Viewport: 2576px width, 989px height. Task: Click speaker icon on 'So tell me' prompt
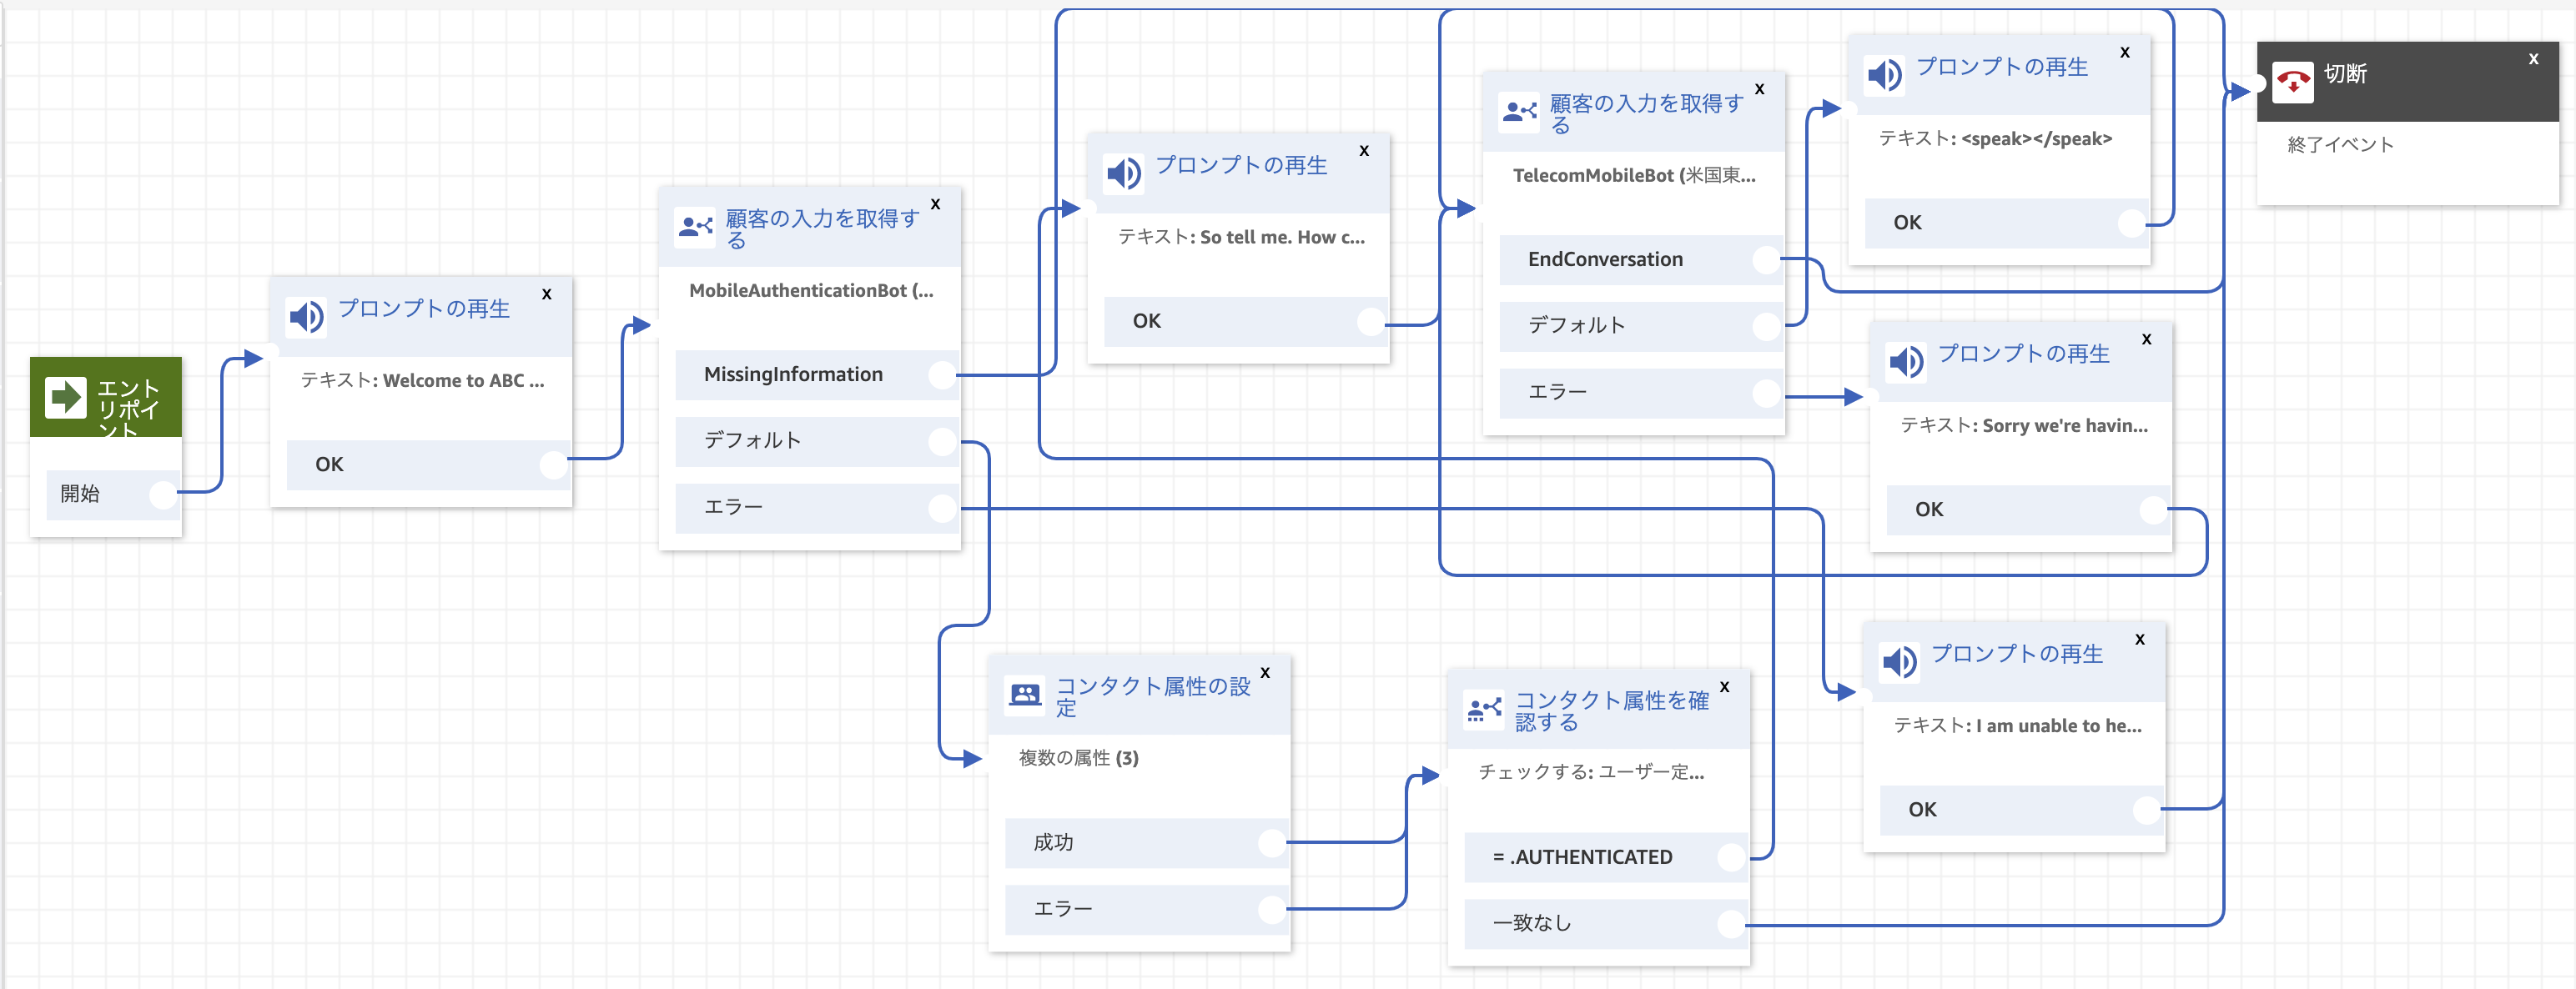coord(1124,174)
